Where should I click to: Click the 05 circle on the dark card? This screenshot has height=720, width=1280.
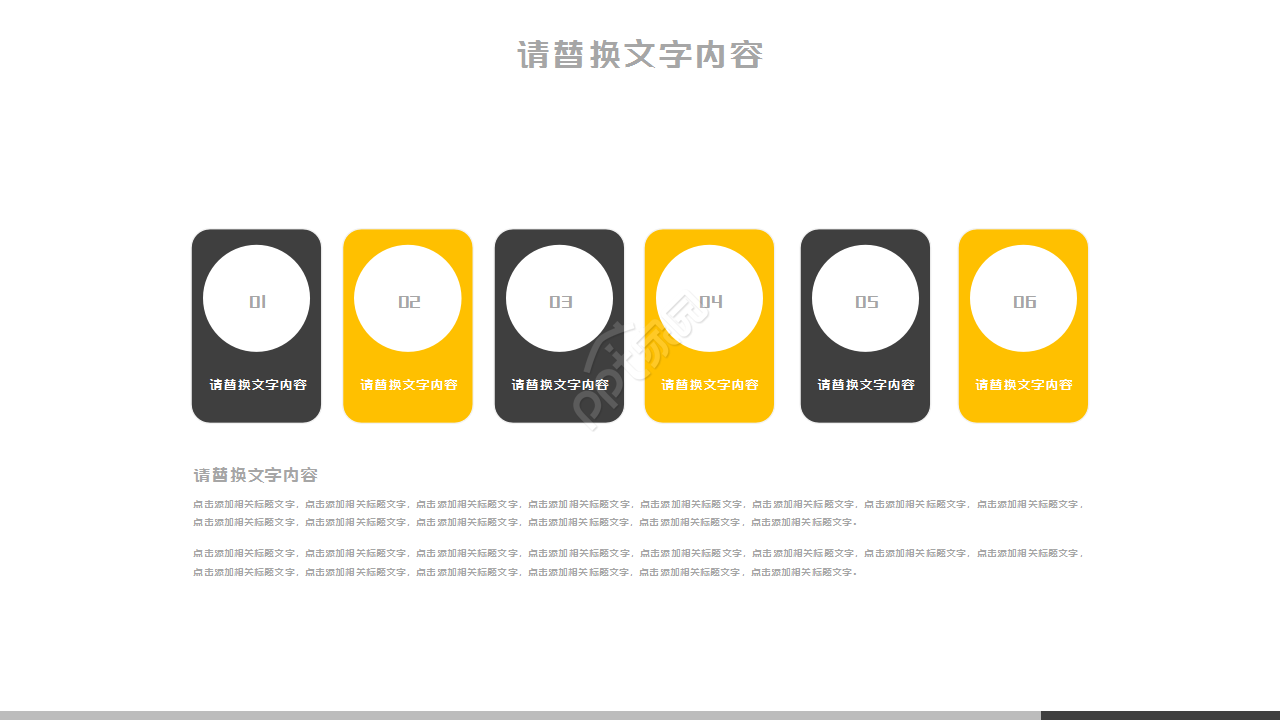865,297
